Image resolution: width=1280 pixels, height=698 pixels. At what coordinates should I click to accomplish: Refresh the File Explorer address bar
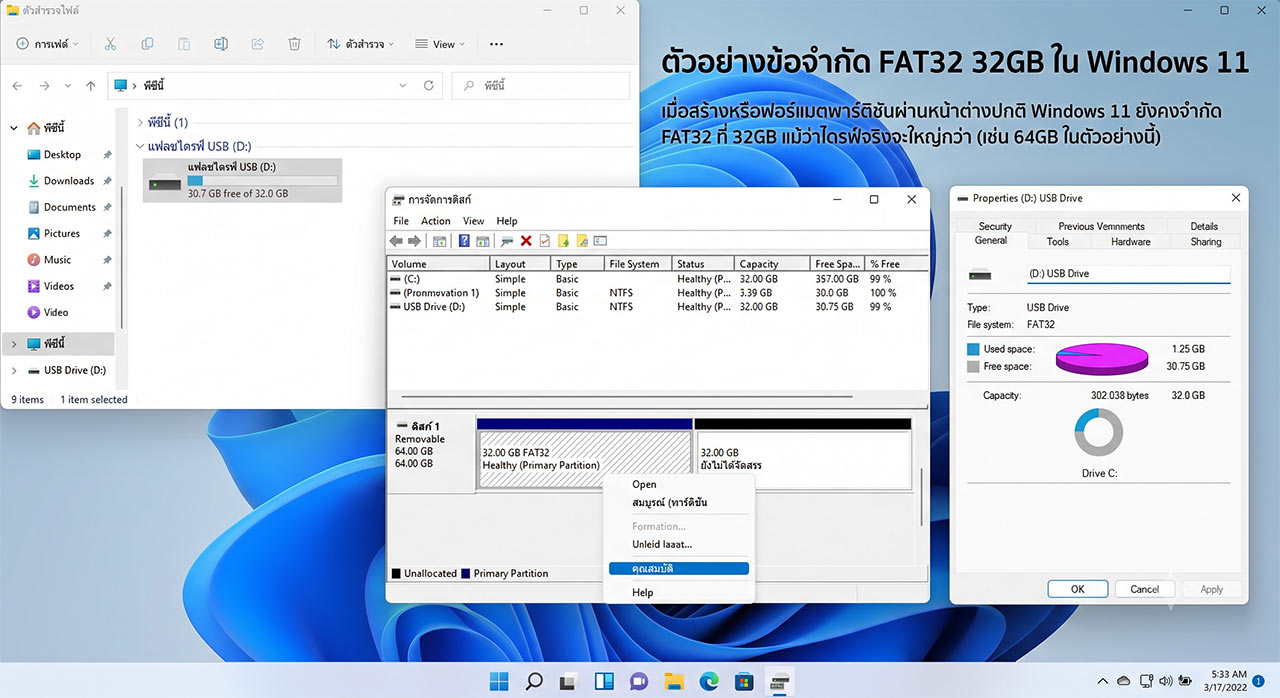pos(429,86)
